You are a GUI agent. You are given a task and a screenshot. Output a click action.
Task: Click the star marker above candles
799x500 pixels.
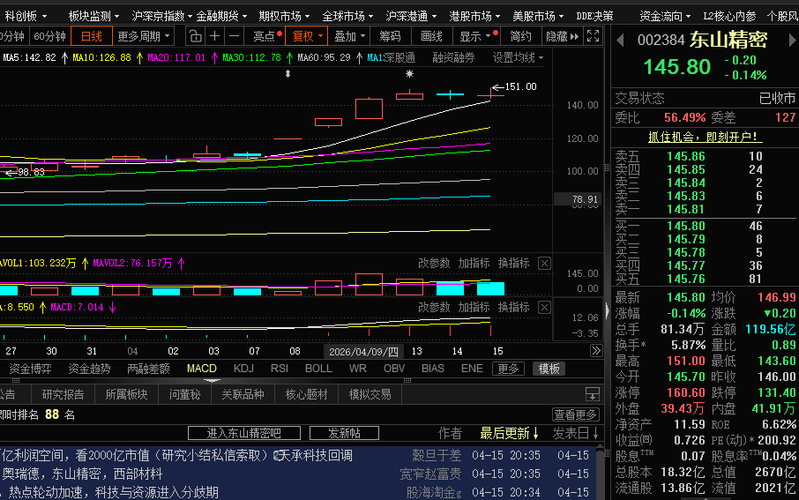[409, 74]
